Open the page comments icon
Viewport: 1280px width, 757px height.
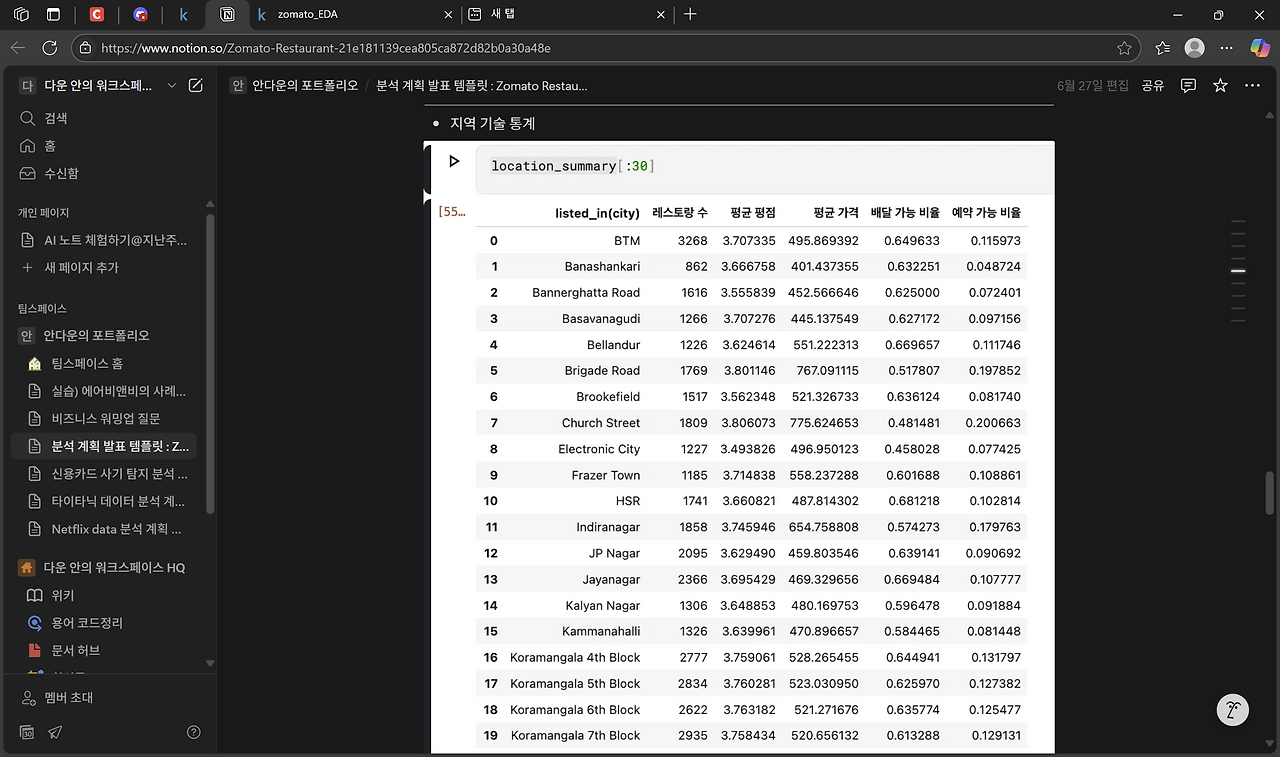click(x=1188, y=86)
